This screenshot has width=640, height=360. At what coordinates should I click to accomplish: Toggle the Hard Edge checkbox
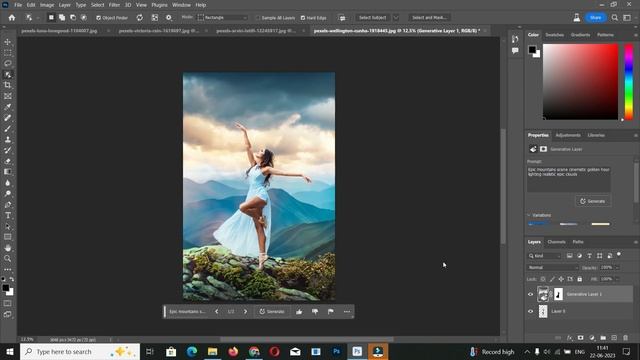(x=303, y=18)
